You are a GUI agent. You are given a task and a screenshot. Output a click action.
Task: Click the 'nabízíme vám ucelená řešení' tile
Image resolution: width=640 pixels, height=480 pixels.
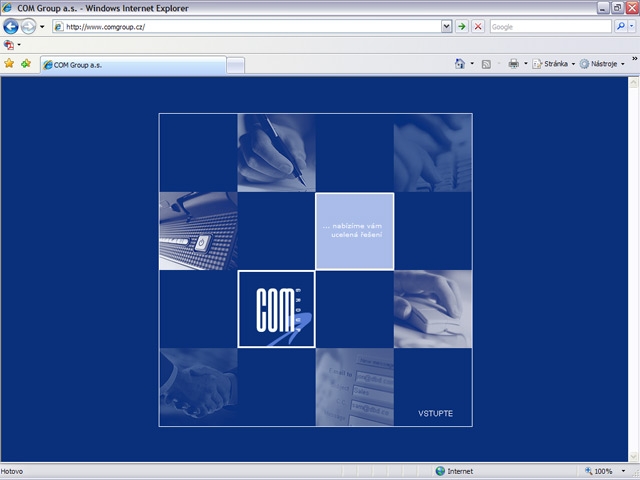(355, 231)
